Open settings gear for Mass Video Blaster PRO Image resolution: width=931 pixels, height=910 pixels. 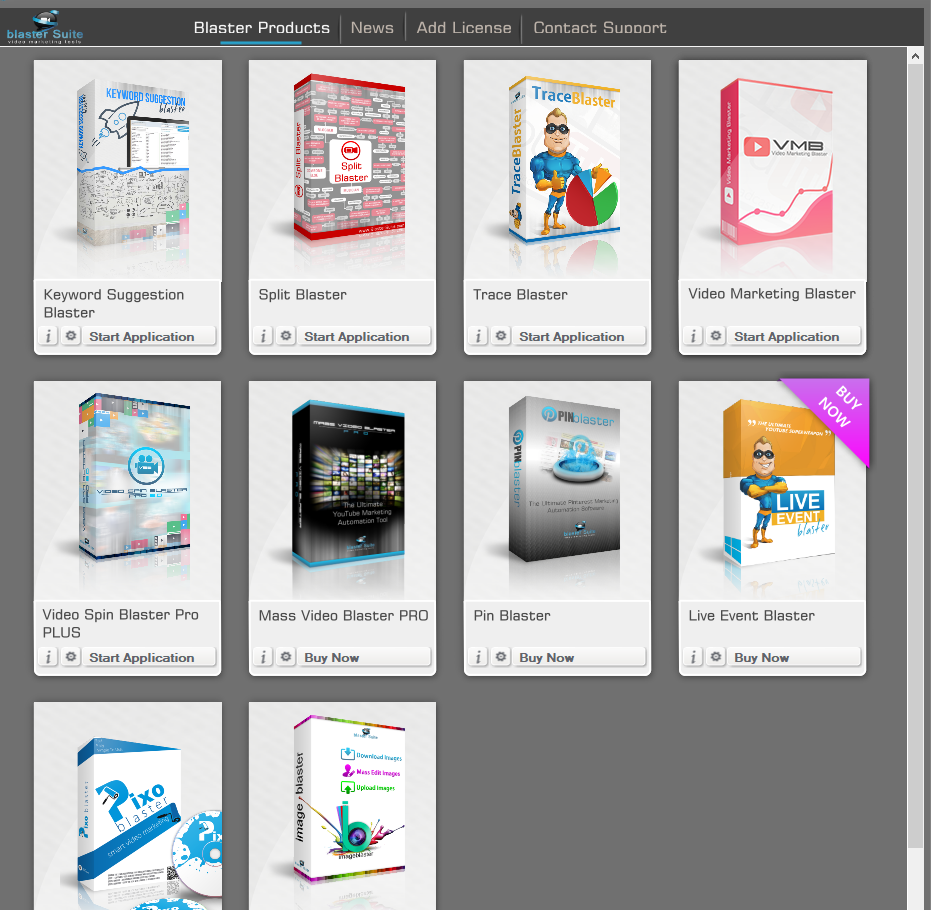[286, 658]
